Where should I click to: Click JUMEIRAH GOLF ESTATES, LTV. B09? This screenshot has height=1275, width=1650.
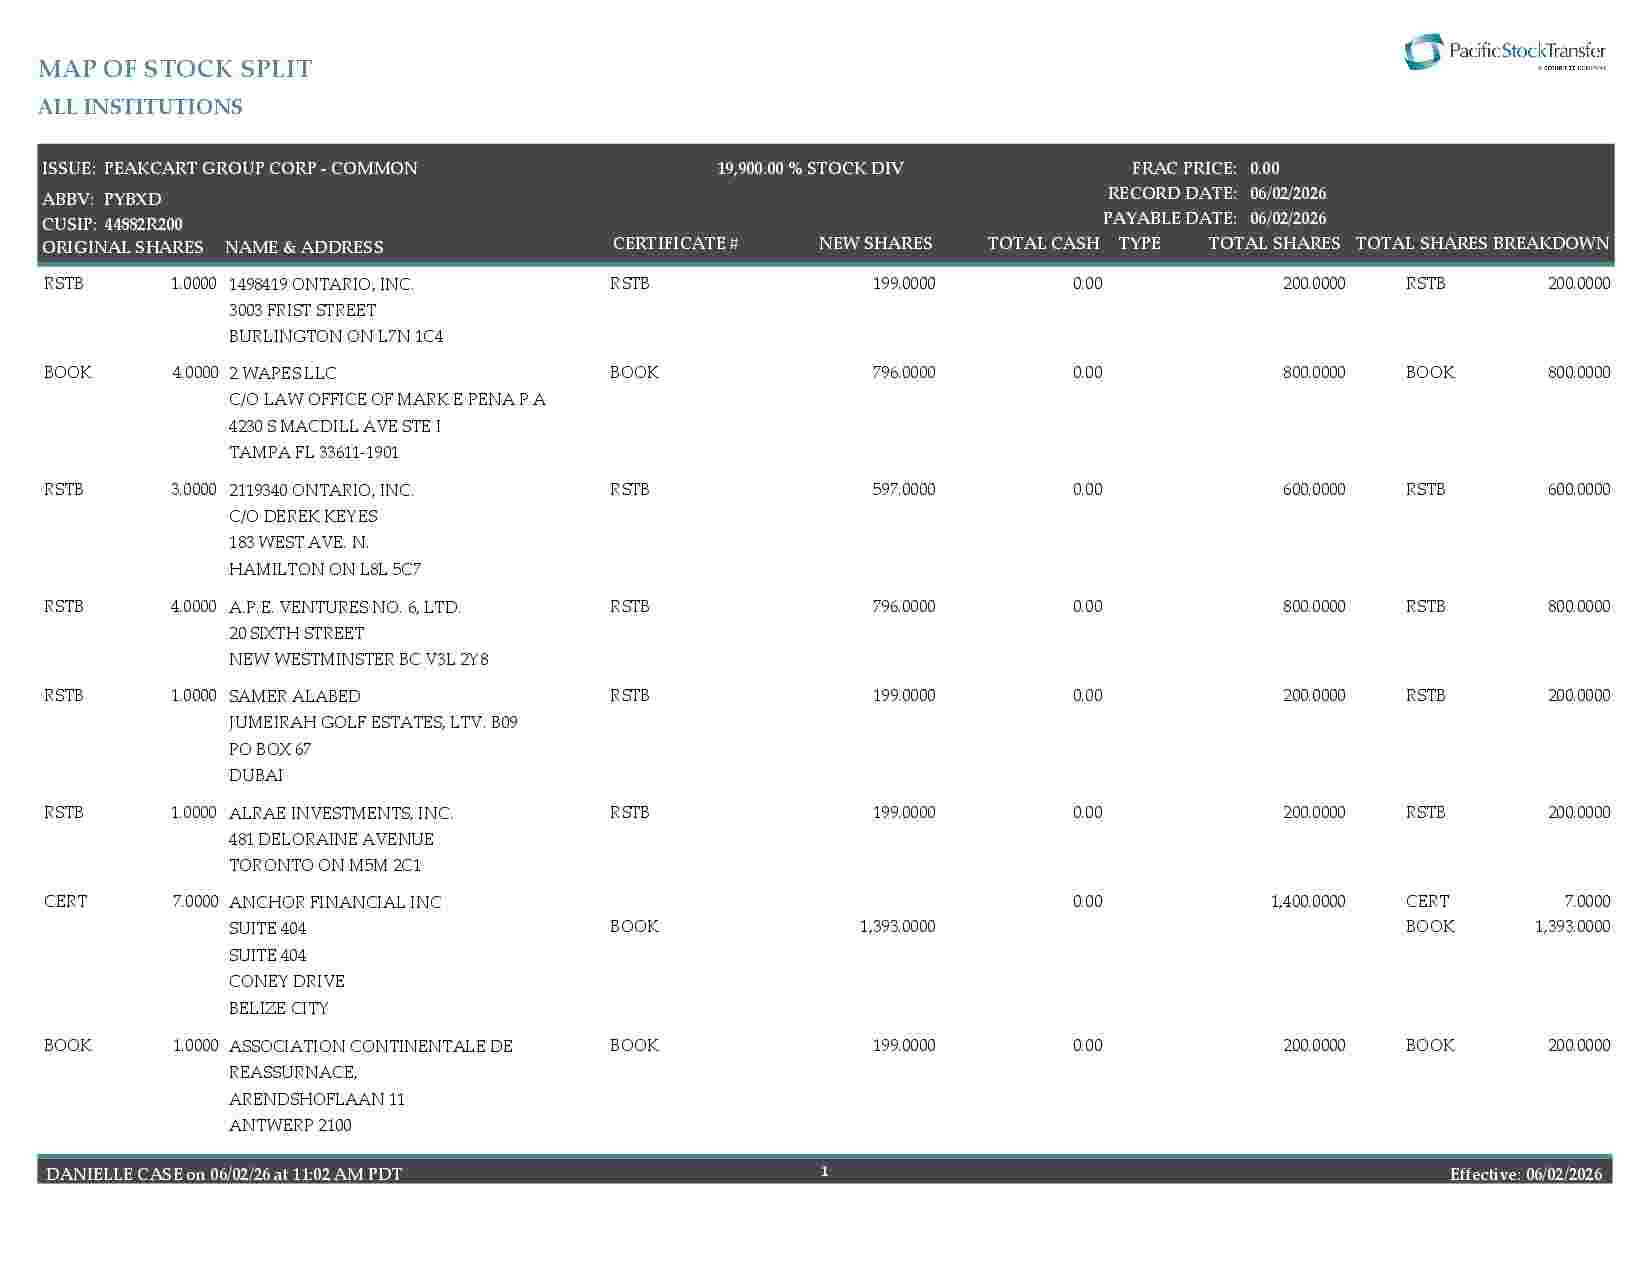[373, 722]
